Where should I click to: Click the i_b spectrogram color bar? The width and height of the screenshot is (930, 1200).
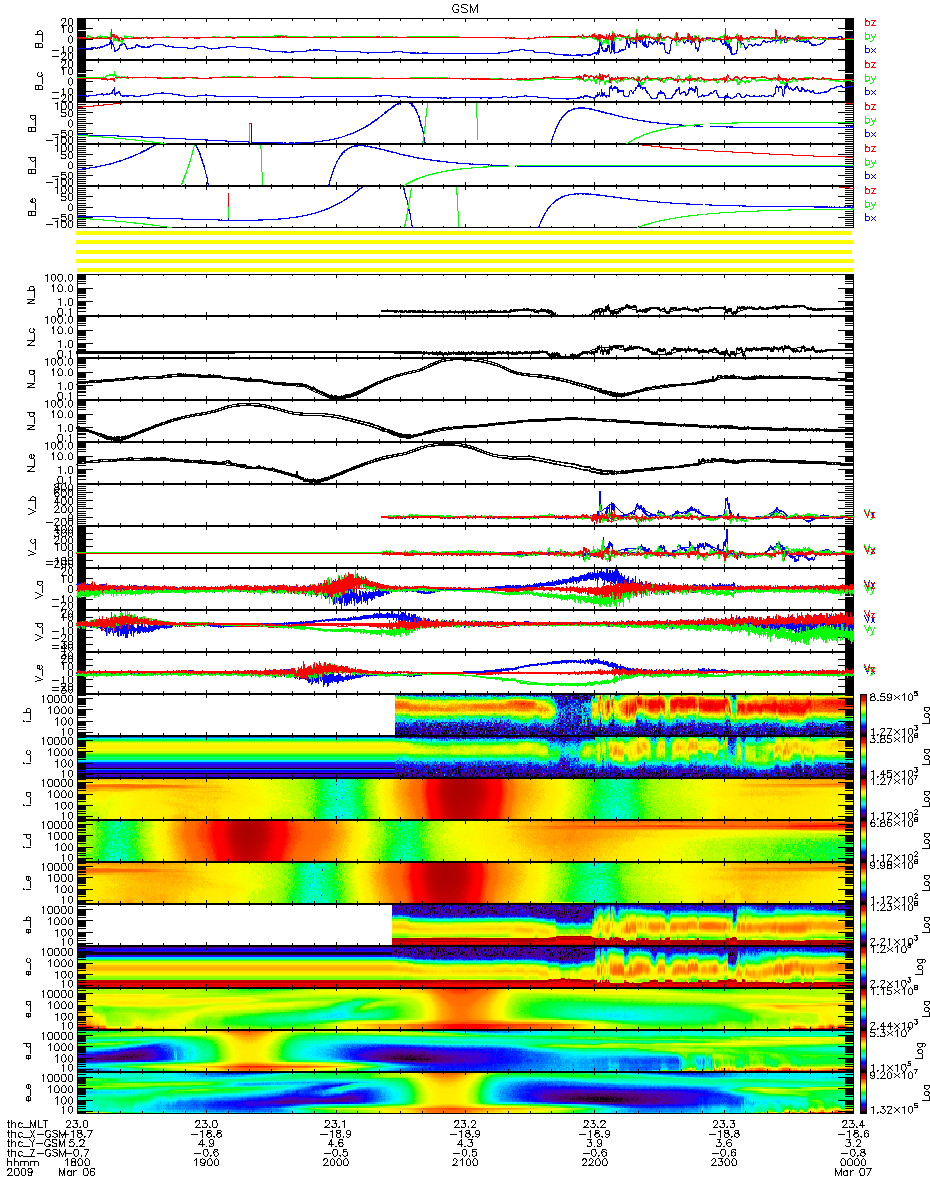click(865, 713)
